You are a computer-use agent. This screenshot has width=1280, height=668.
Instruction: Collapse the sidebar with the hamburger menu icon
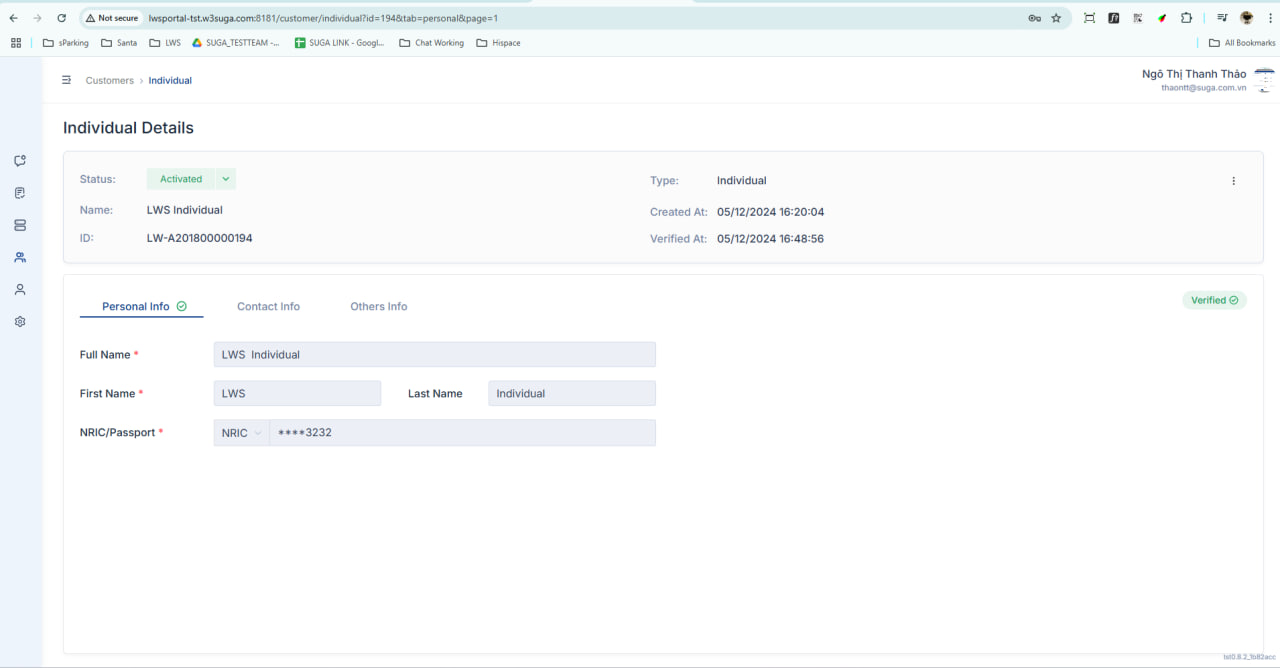(x=66, y=80)
